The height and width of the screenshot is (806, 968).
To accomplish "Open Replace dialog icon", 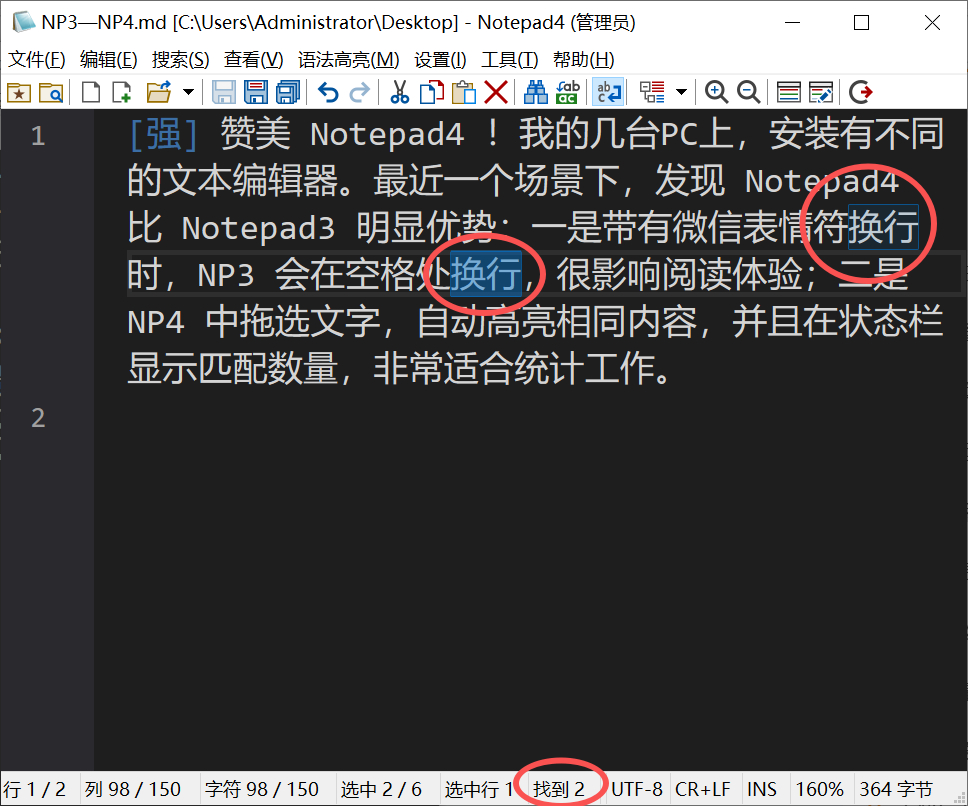I will pos(567,93).
